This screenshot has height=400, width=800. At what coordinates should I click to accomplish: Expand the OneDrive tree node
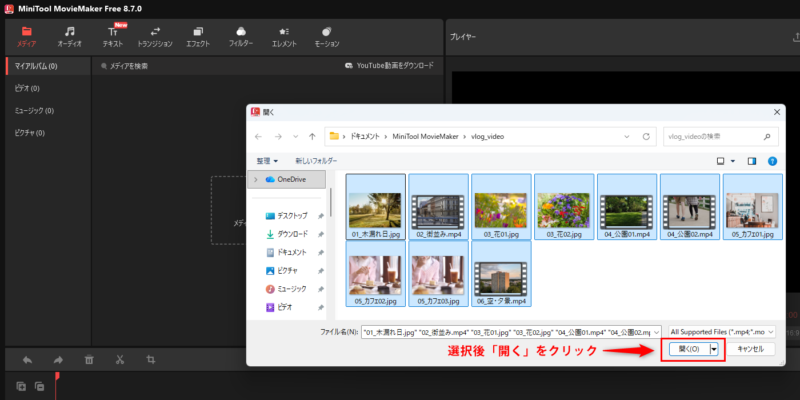point(256,180)
